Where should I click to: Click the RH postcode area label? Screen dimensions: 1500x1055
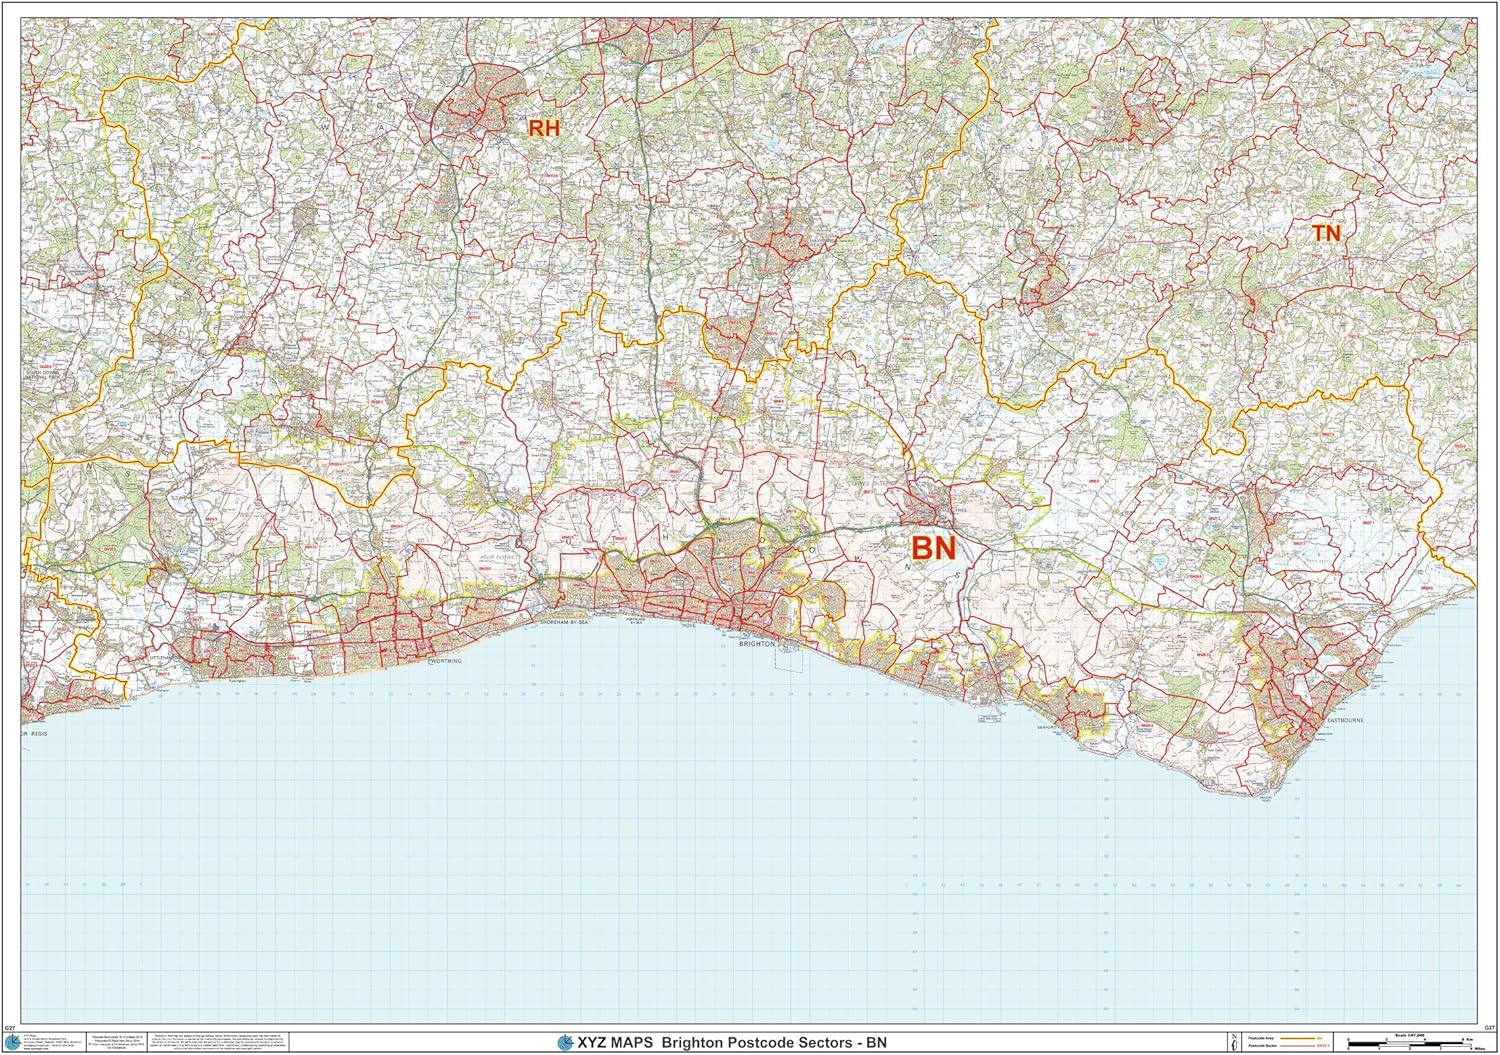click(x=545, y=128)
